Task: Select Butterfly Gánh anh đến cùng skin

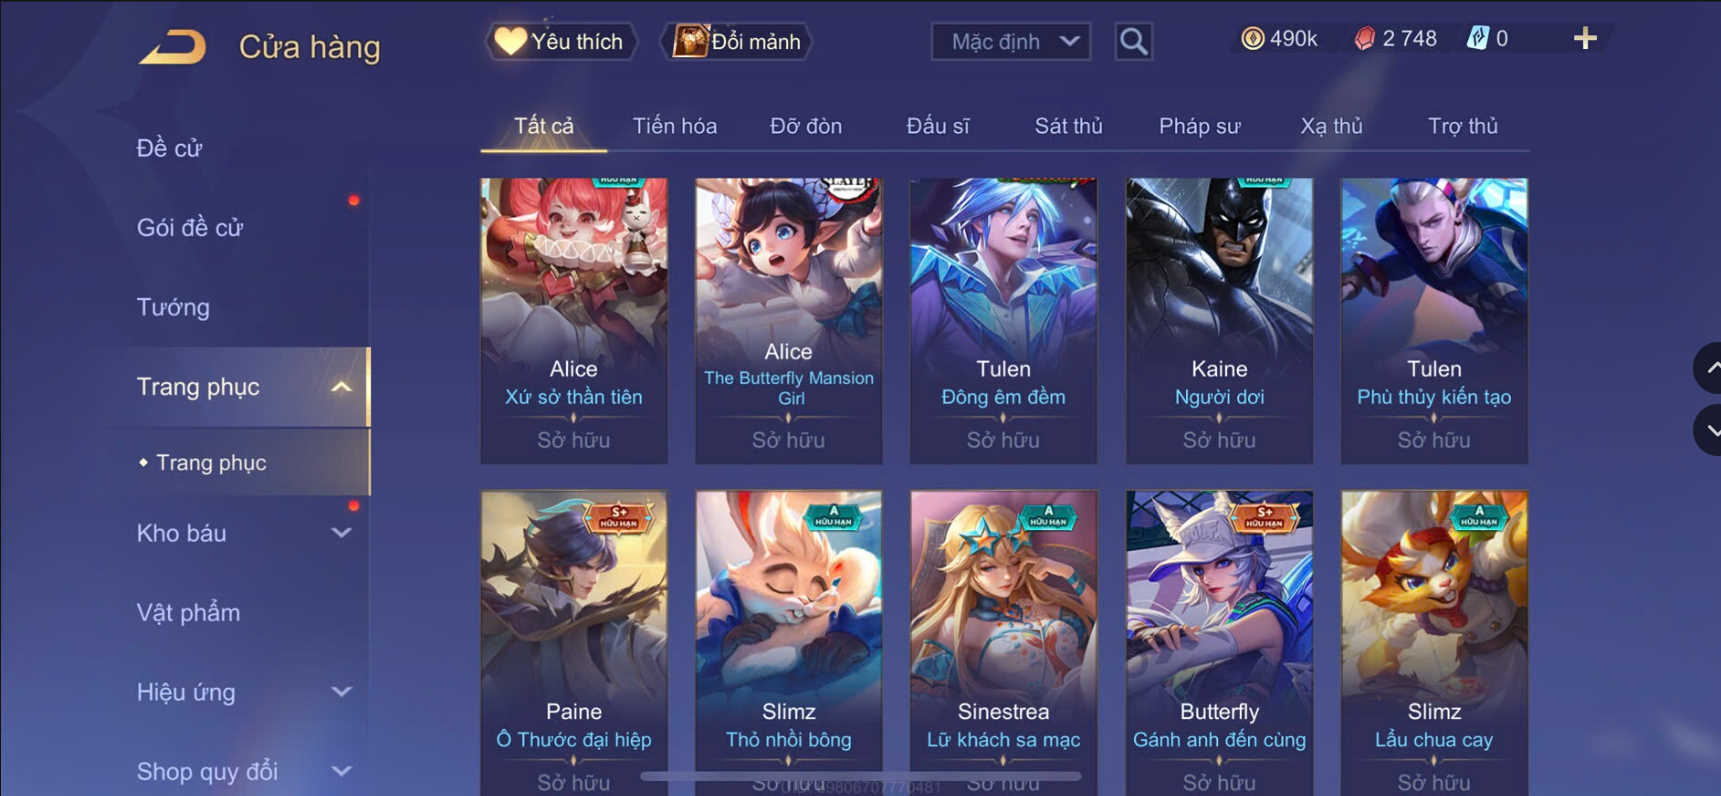Action: (x=1219, y=642)
